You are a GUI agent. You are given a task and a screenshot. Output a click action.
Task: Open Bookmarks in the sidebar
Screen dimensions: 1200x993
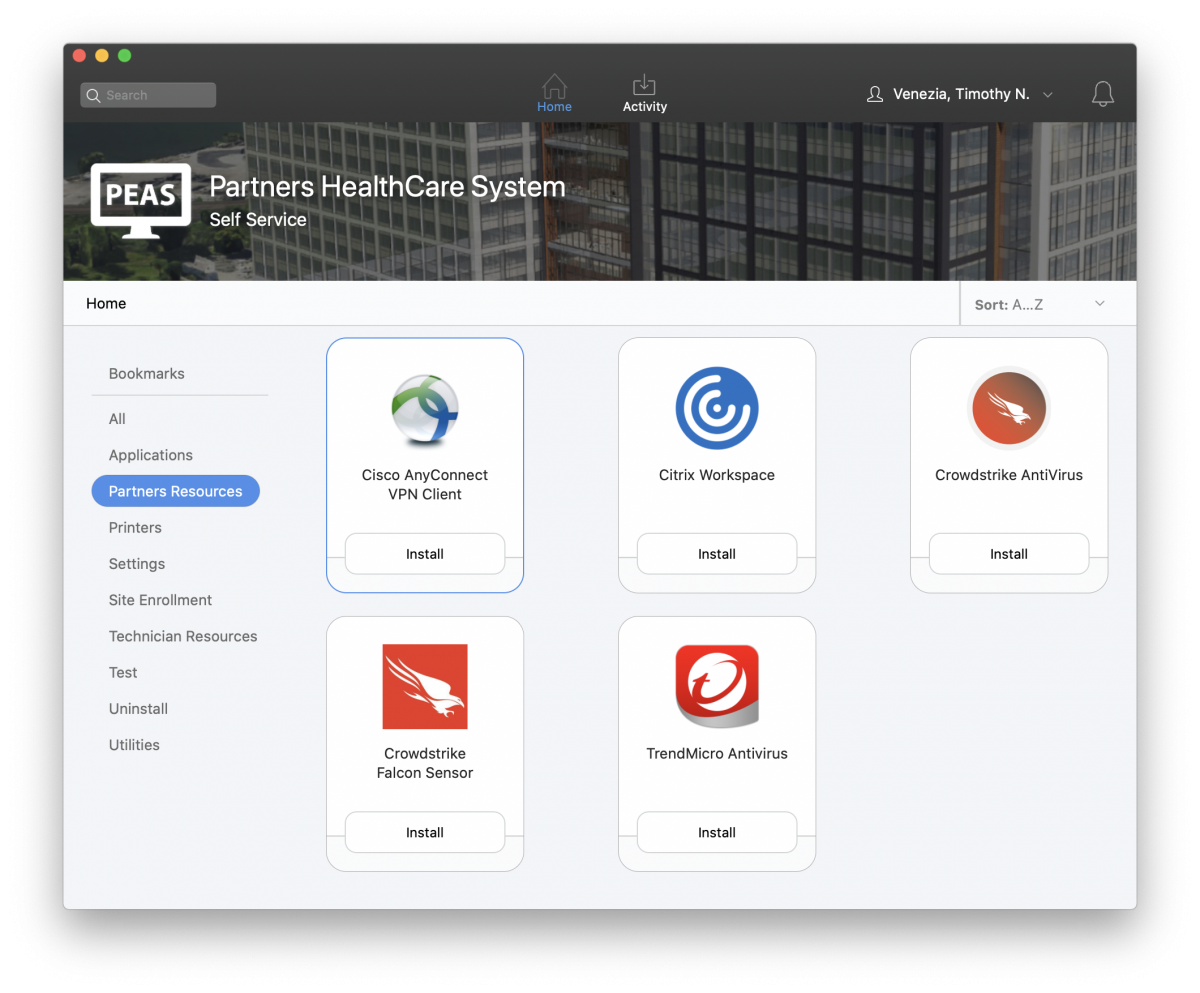147,374
